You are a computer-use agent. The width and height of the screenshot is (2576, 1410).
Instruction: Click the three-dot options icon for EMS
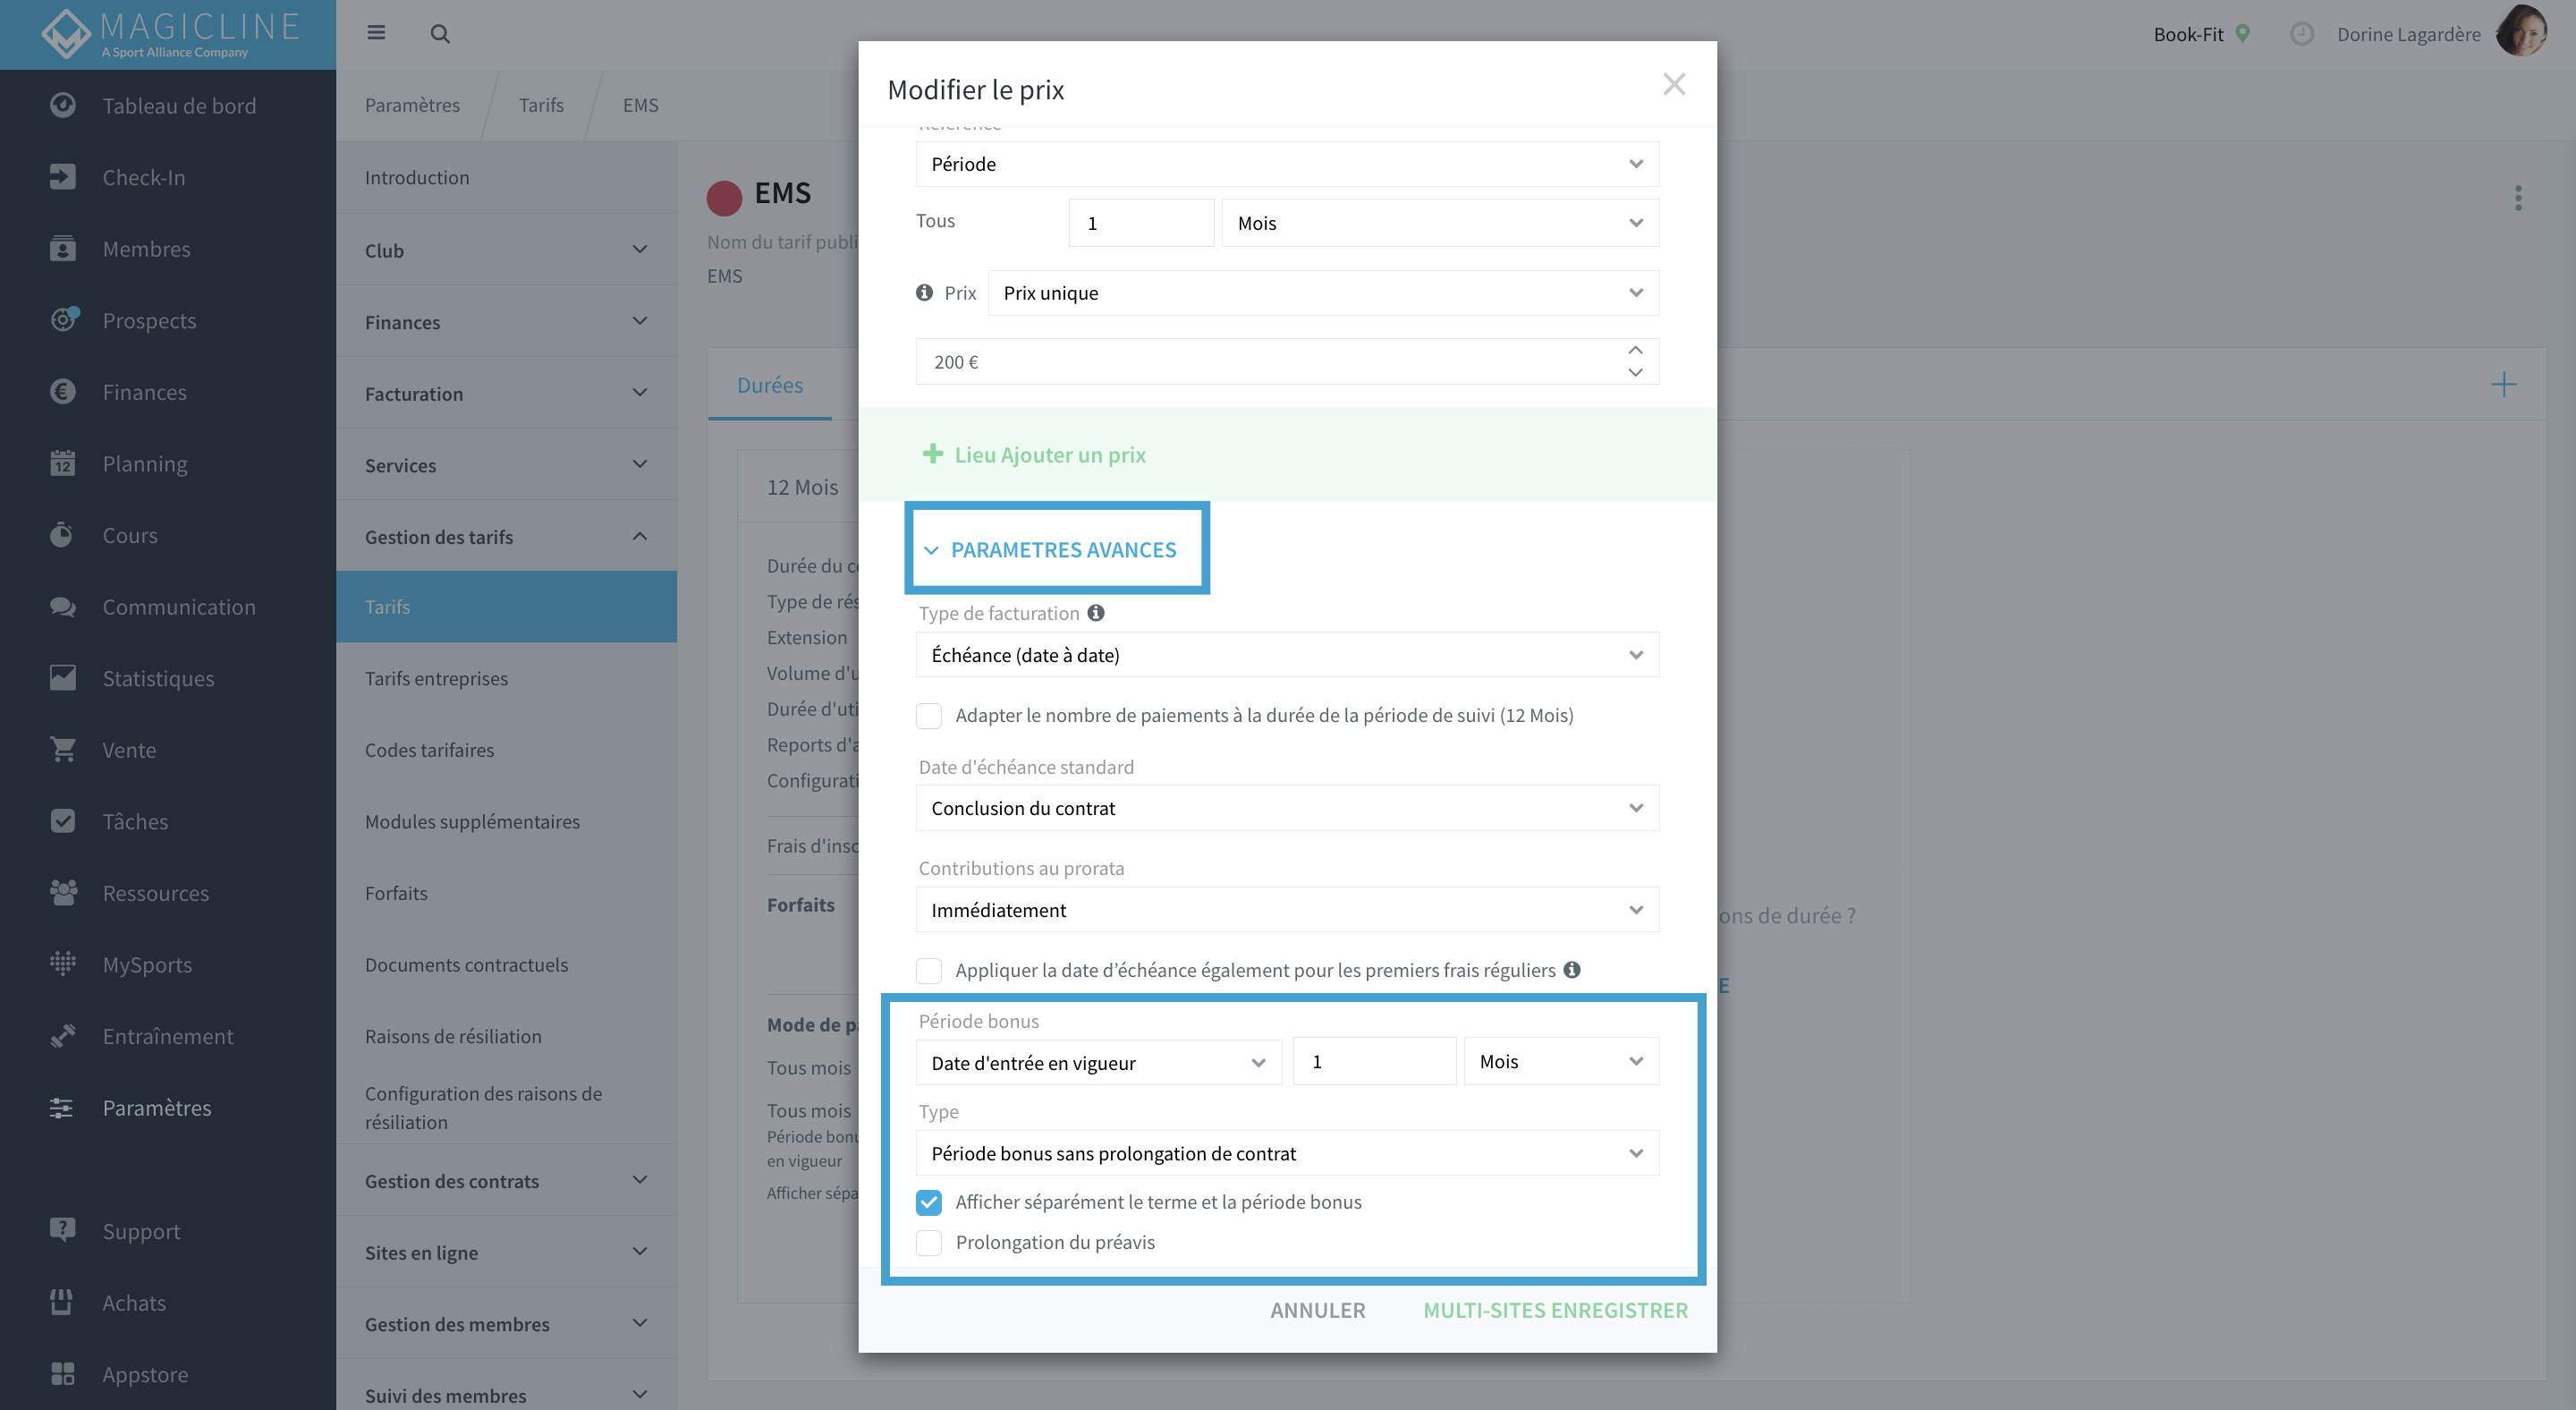pyautogui.click(x=2518, y=197)
